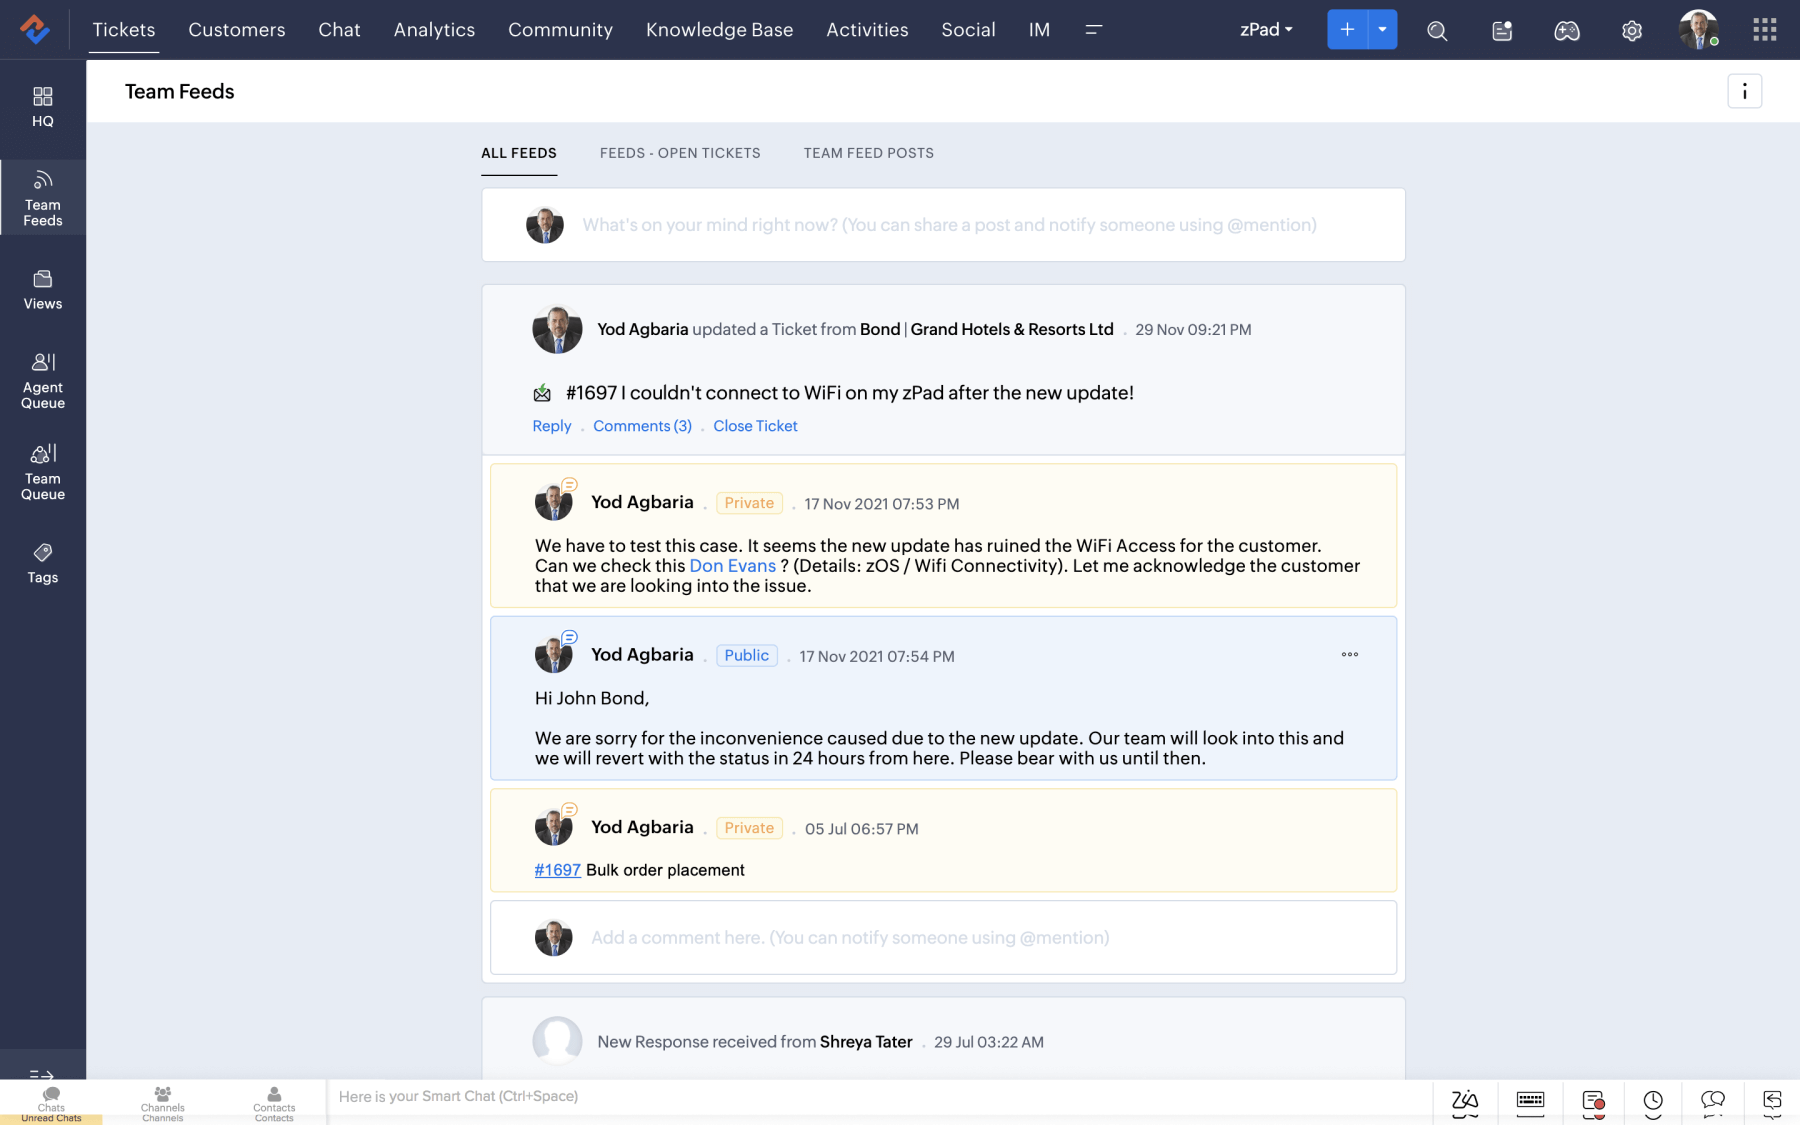Viewport: 1800px width, 1125px height.
Task: Open the zPad department dropdown
Action: click(x=1266, y=29)
